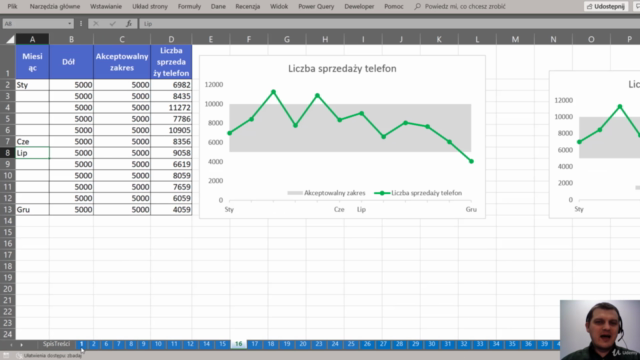Select cell containing Cze
Image resolution: width=640 pixels, height=360 pixels.
coord(32,141)
